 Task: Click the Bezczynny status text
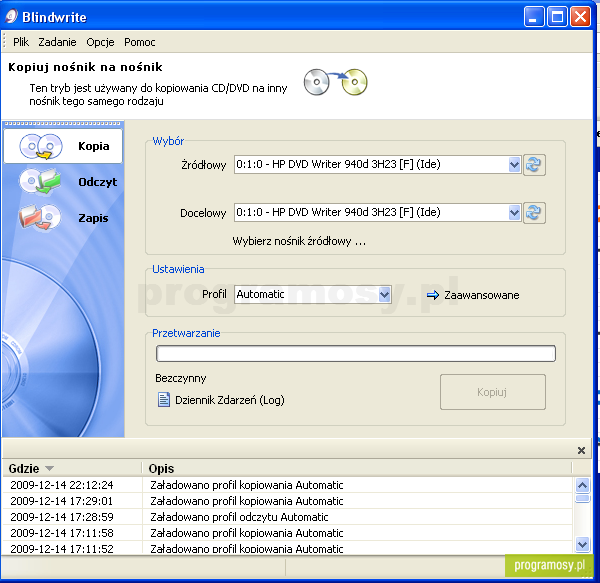[x=181, y=378]
